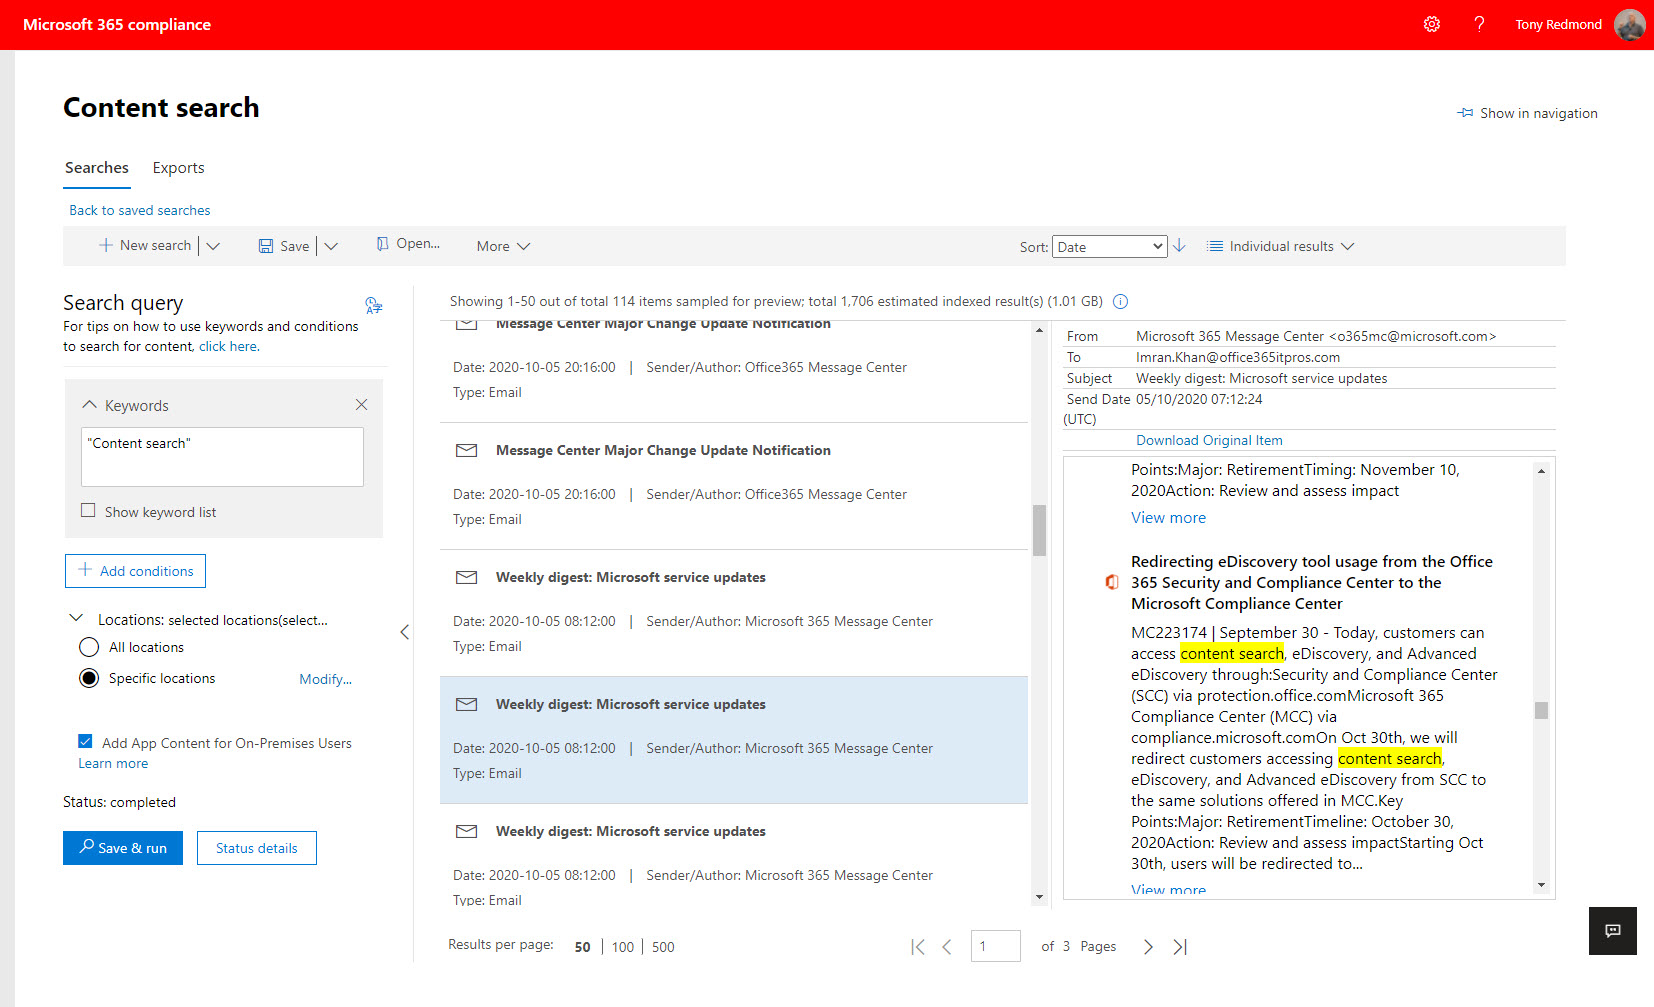
Task: Open the help question mark icon
Action: pyautogui.click(x=1479, y=24)
